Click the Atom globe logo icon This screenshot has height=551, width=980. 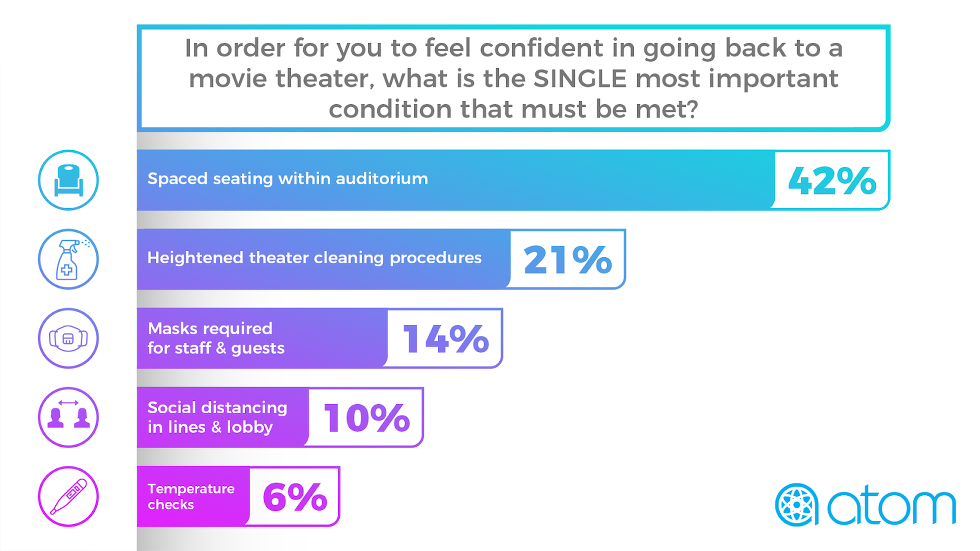[797, 505]
